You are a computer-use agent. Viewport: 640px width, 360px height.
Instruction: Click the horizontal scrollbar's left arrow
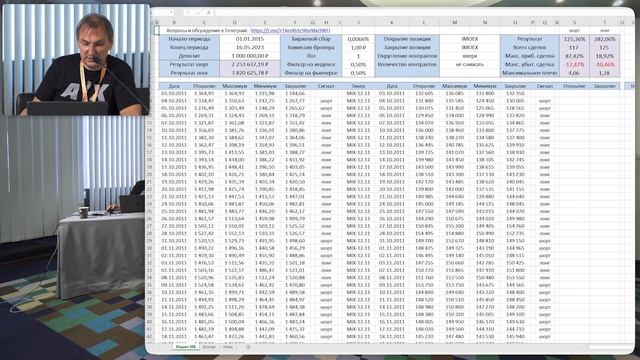[586, 347]
